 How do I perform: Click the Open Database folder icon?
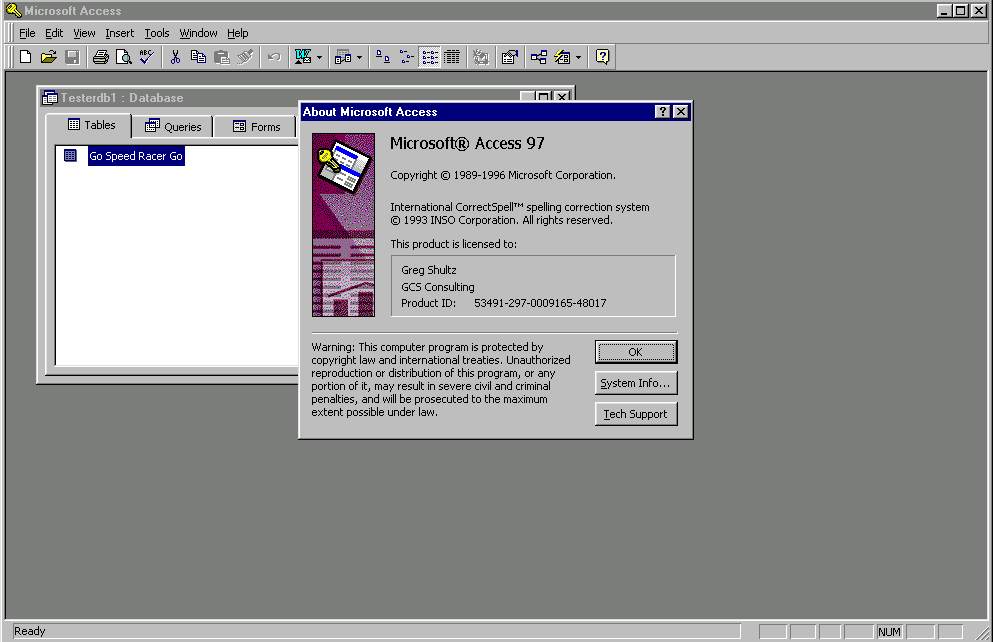coord(49,57)
